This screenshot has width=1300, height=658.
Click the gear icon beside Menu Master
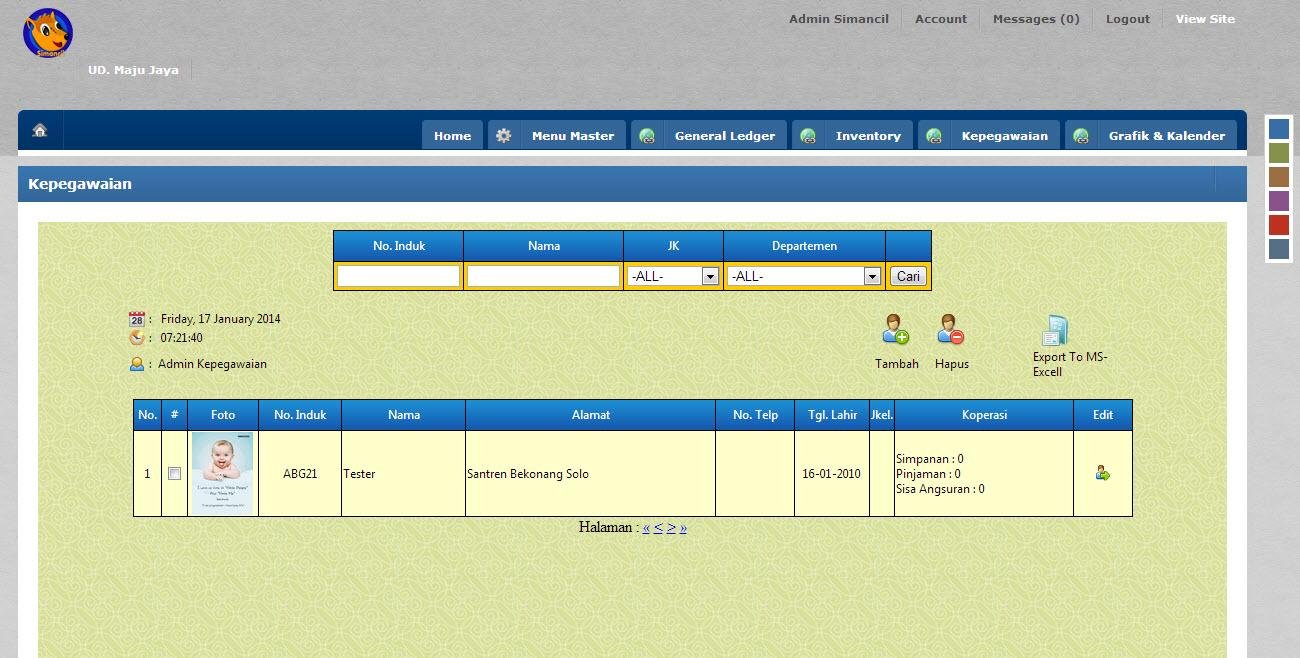tap(503, 134)
